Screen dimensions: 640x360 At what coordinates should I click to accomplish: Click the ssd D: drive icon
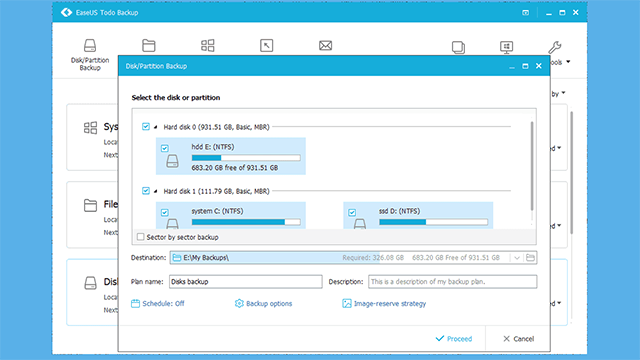tap(360, 223)
